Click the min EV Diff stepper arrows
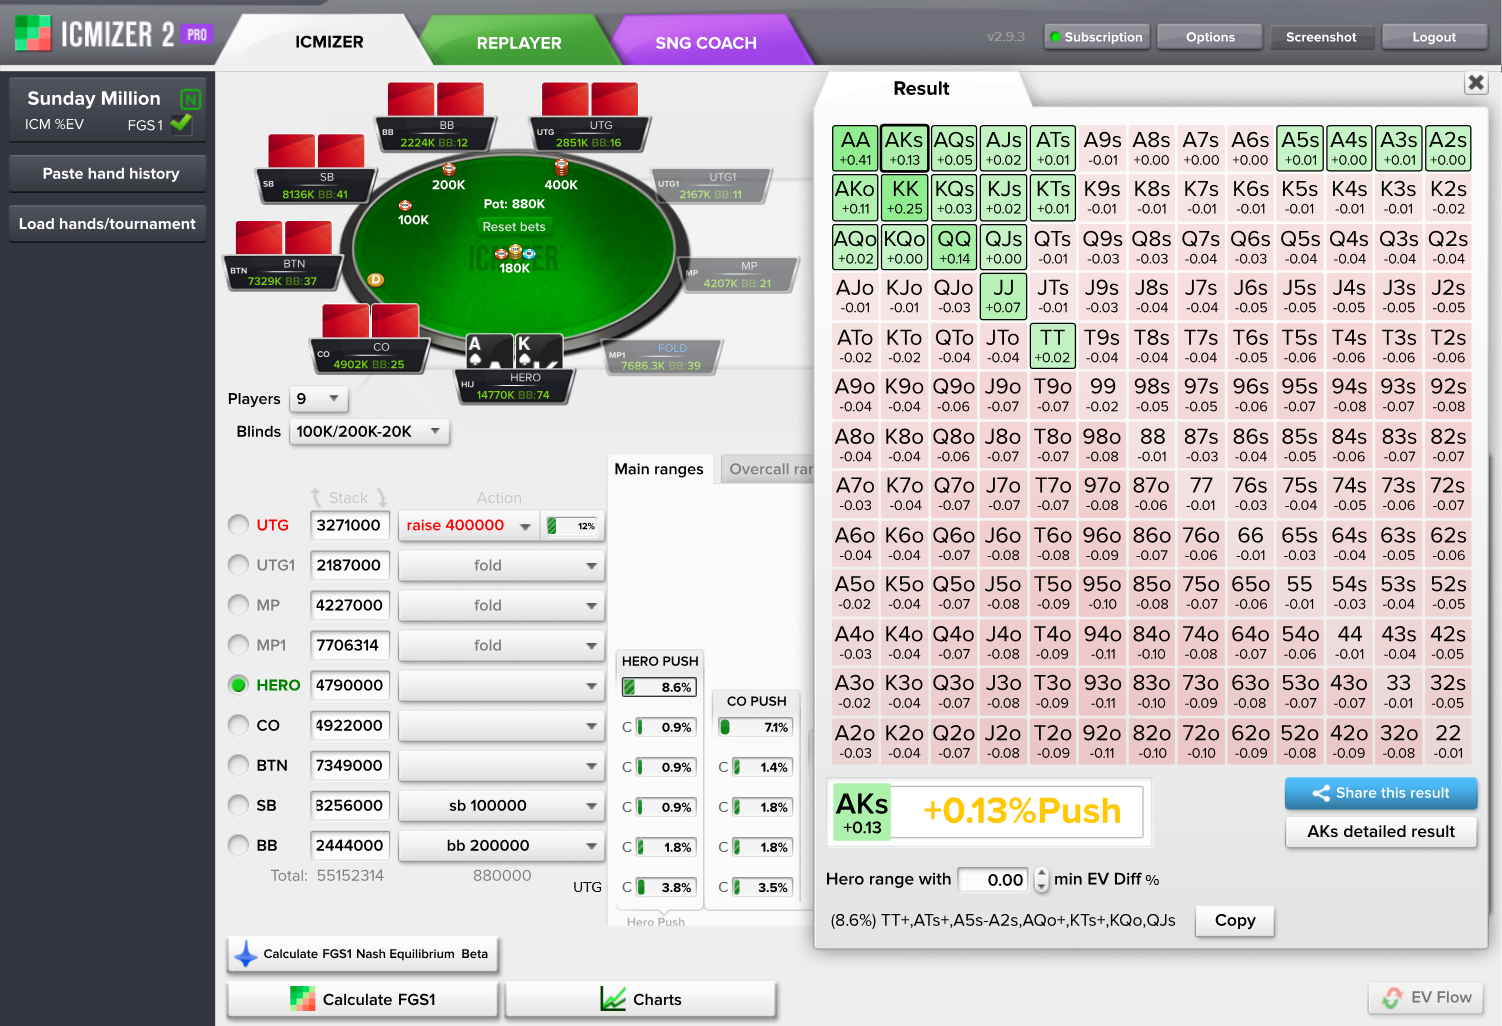The height and width of the screenshot is (1026, 1502). pos(1041,879)
